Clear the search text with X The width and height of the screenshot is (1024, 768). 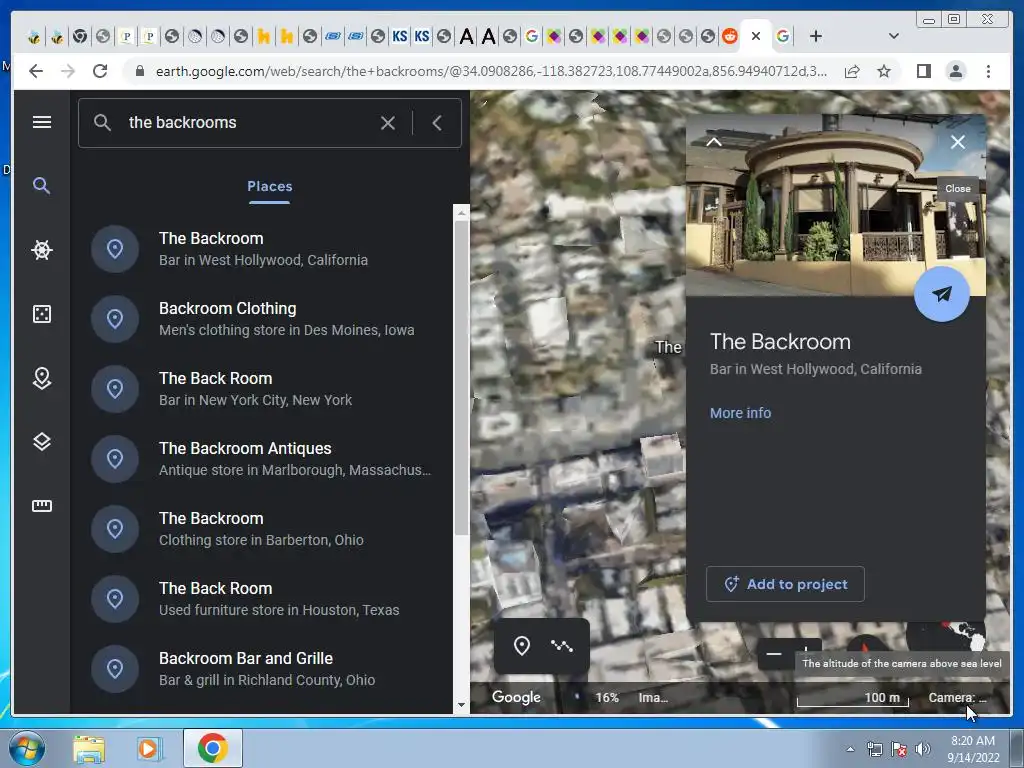point(388,123)
